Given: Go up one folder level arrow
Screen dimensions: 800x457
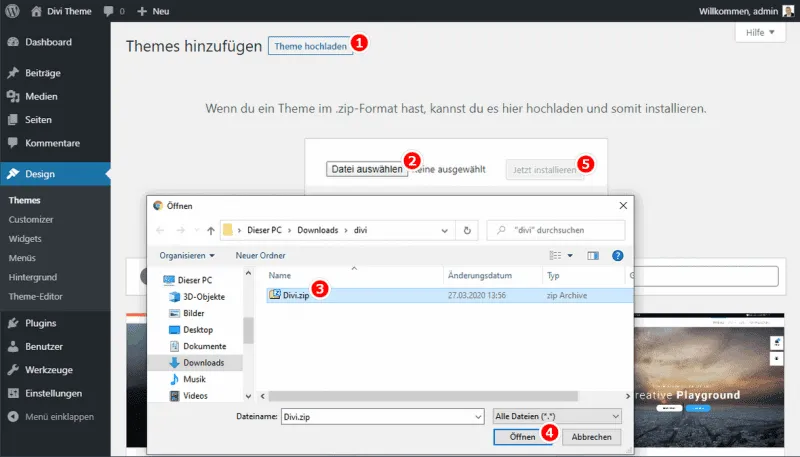Looking at the screenshot, I should pos(211,231).
